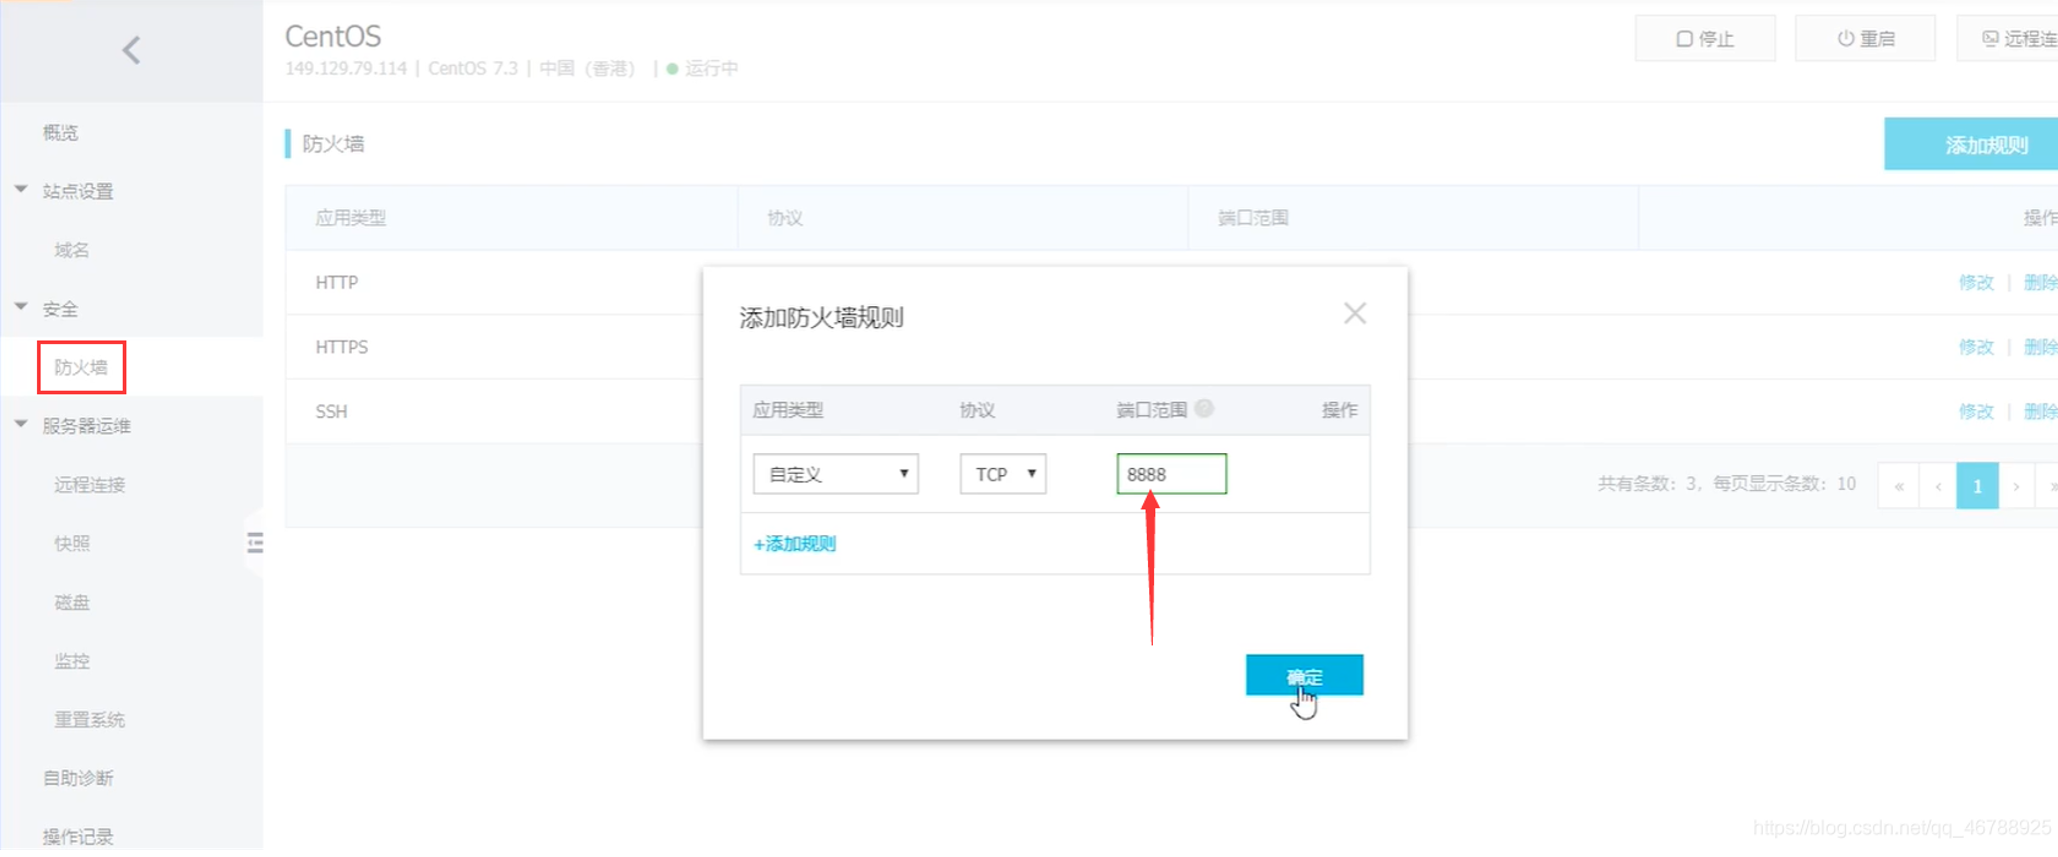Click the IP address 149.129.79.114
Image resolution: width=2058 pixels, height=857 pixels.
click(346, 68)
